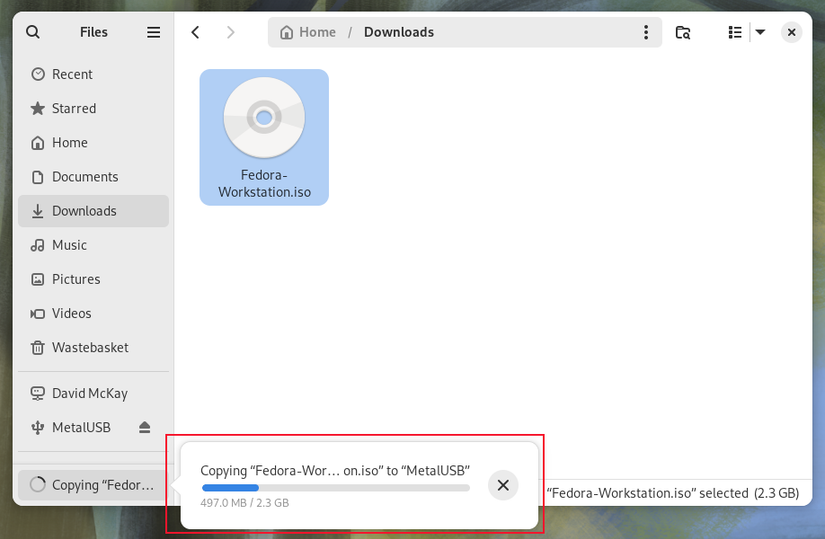Open Pictures in the sidebar

point(94,280)
